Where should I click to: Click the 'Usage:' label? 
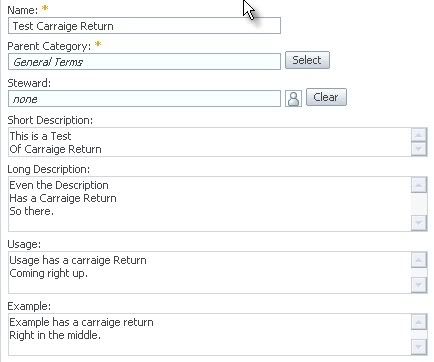point(24,244)
